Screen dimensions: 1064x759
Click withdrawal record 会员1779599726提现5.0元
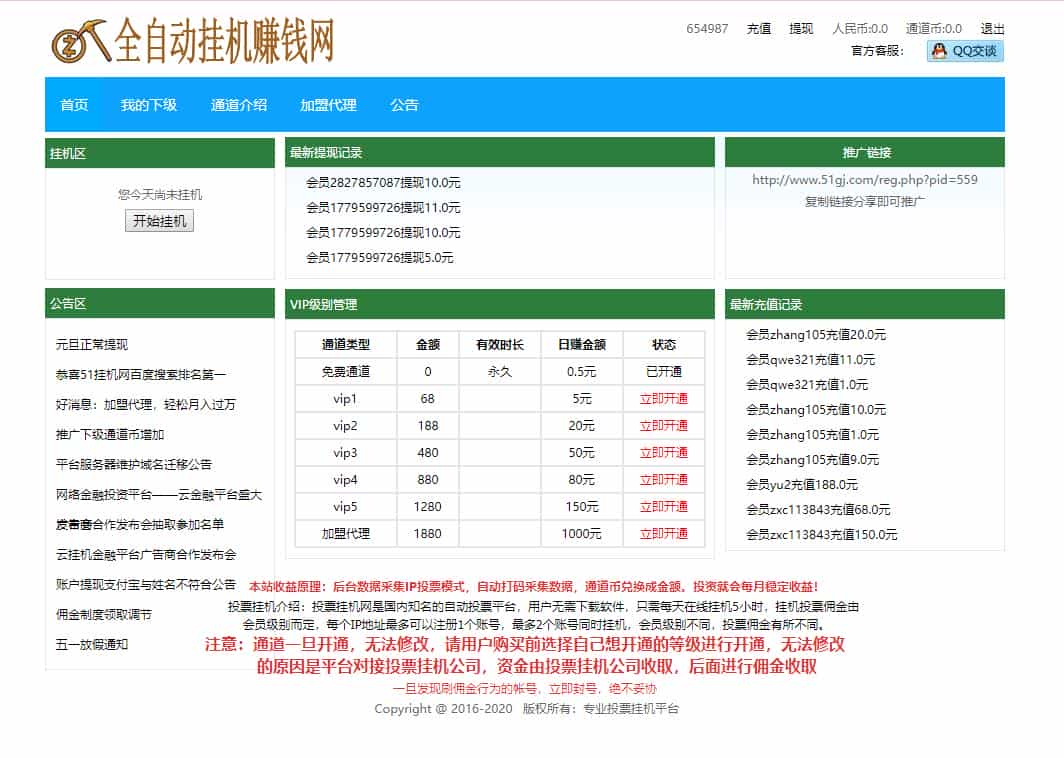coord(380,258)
